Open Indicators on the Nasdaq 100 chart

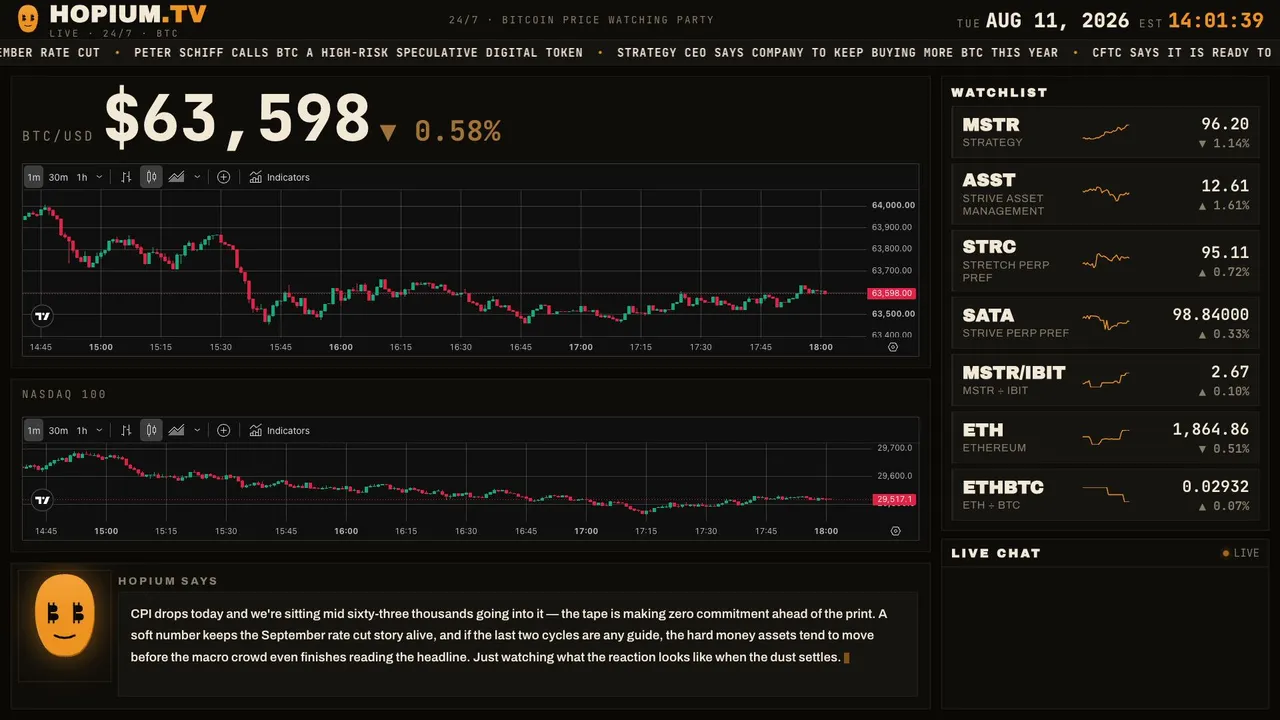tap(279, 430)
